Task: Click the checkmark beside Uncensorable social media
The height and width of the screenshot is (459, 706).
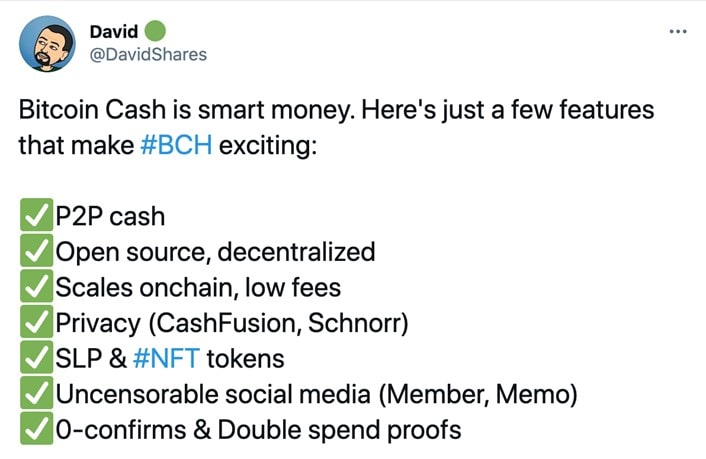Action: (x=36, y=393)
